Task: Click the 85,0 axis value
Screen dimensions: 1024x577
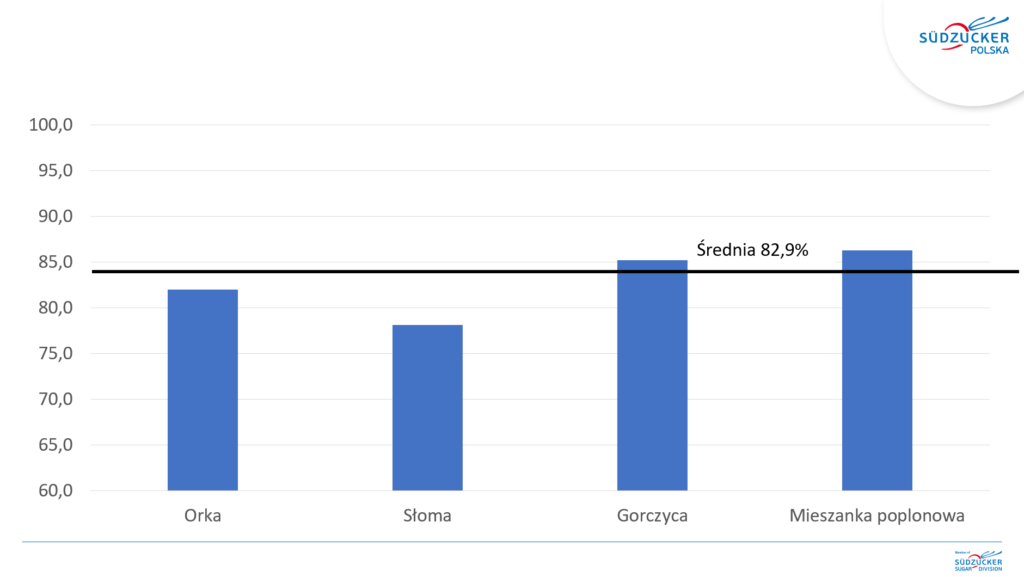Action: [x=56, y=262]
